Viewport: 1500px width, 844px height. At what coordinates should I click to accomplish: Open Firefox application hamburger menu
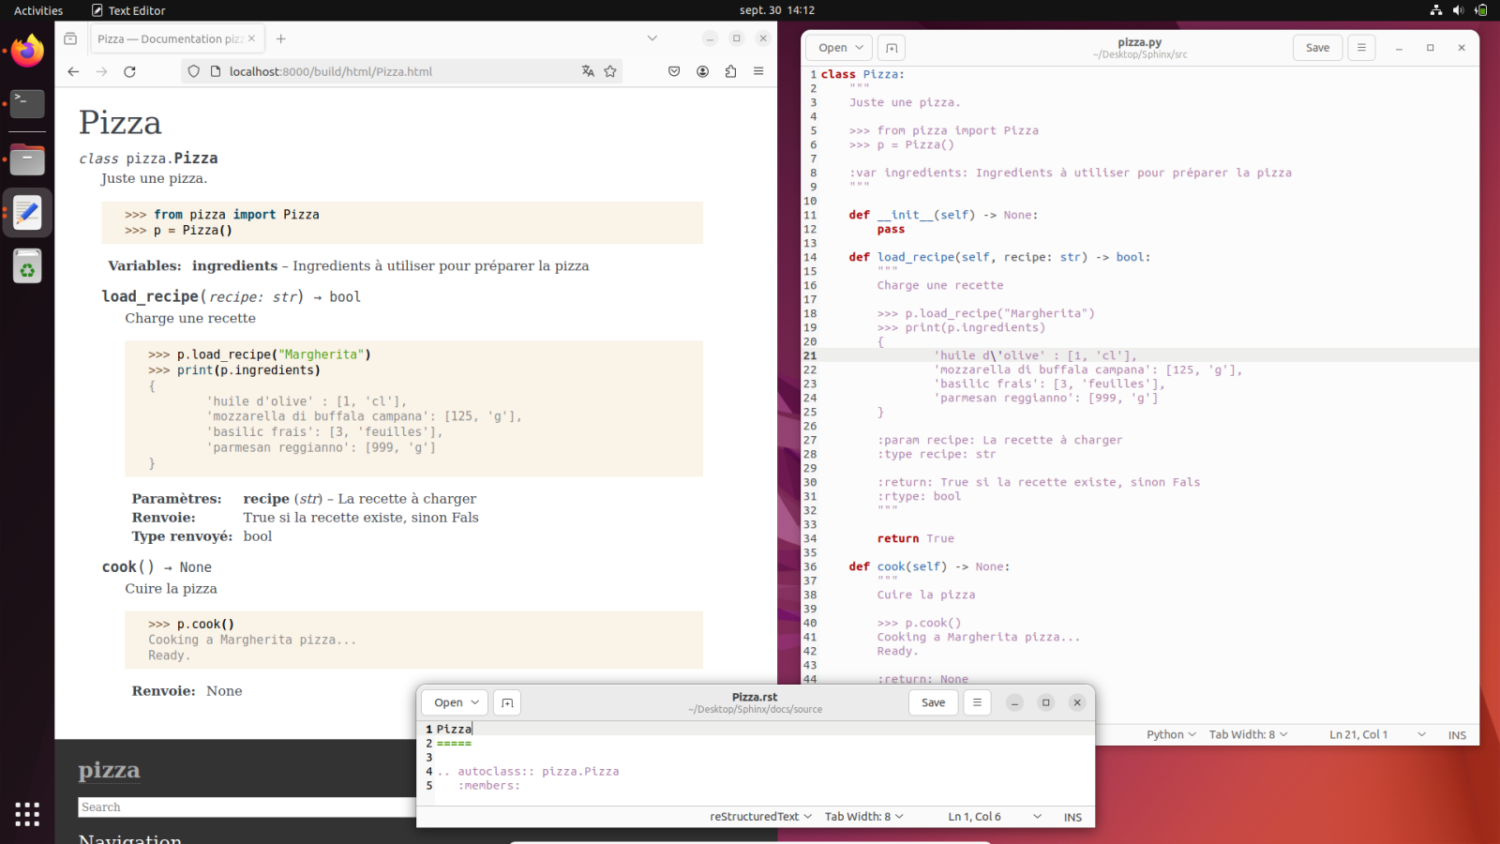(759, 71)
